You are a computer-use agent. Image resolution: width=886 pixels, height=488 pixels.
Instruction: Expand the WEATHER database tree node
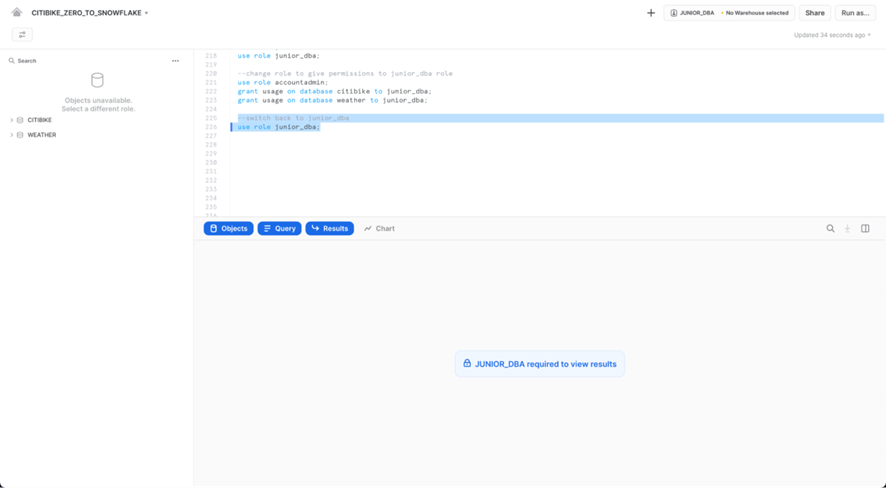point(12,135)
